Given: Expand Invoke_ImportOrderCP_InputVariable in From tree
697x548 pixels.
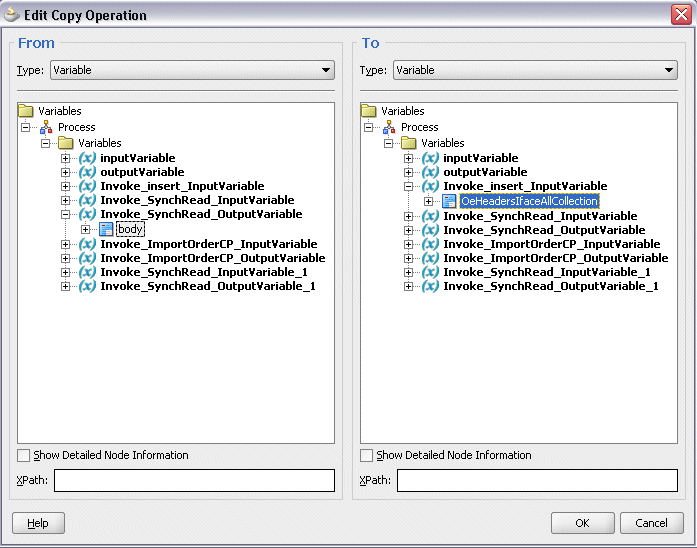Looking at the screenshot, I should pos(66,244).
